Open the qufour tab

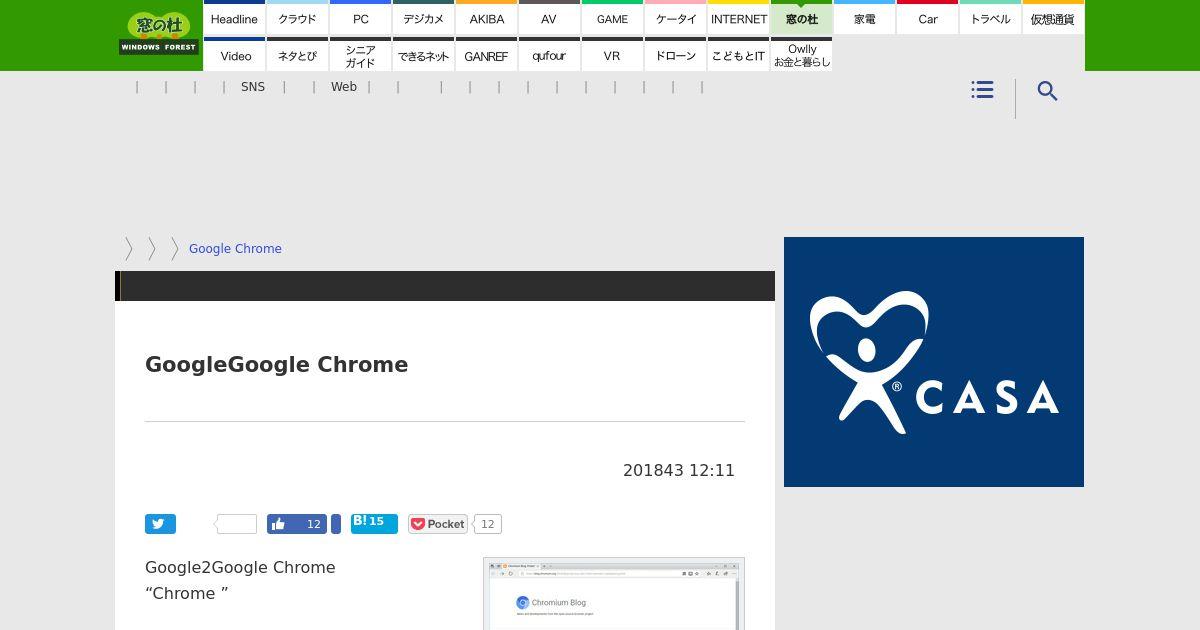(x=549, y=55)
